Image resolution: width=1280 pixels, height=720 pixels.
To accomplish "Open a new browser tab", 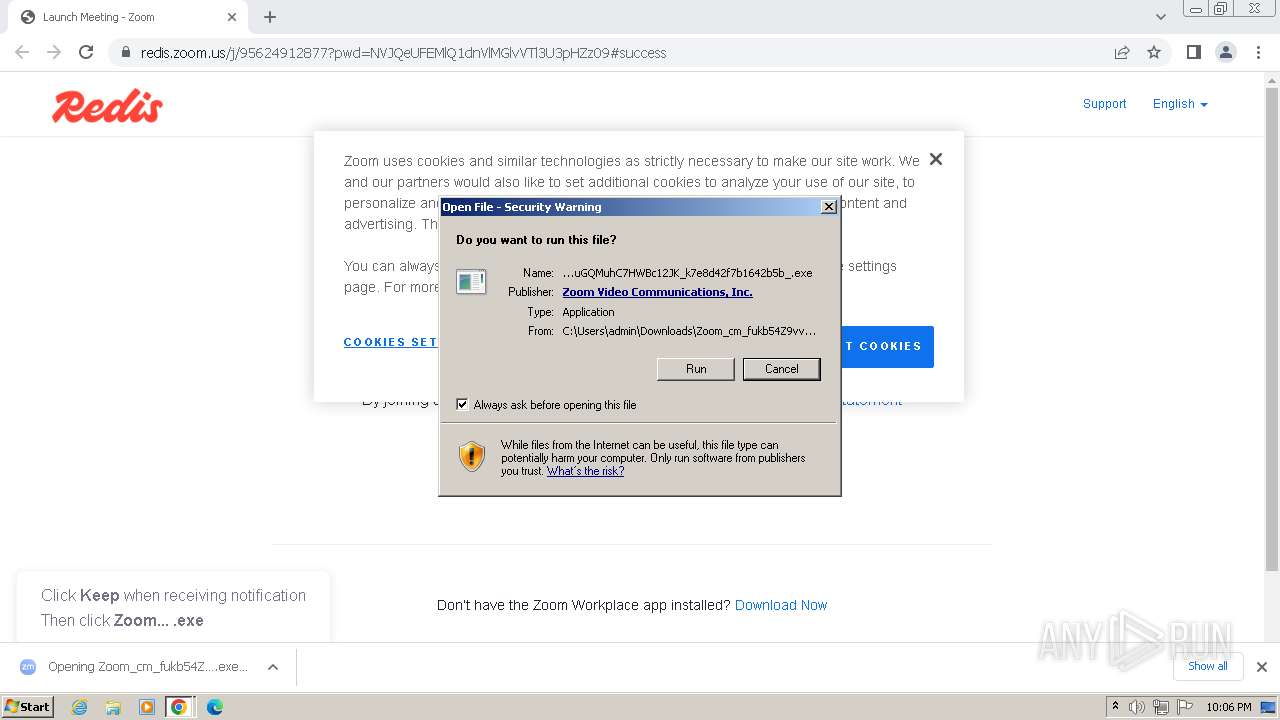I will pyautogui.click(x=270, y=17).
